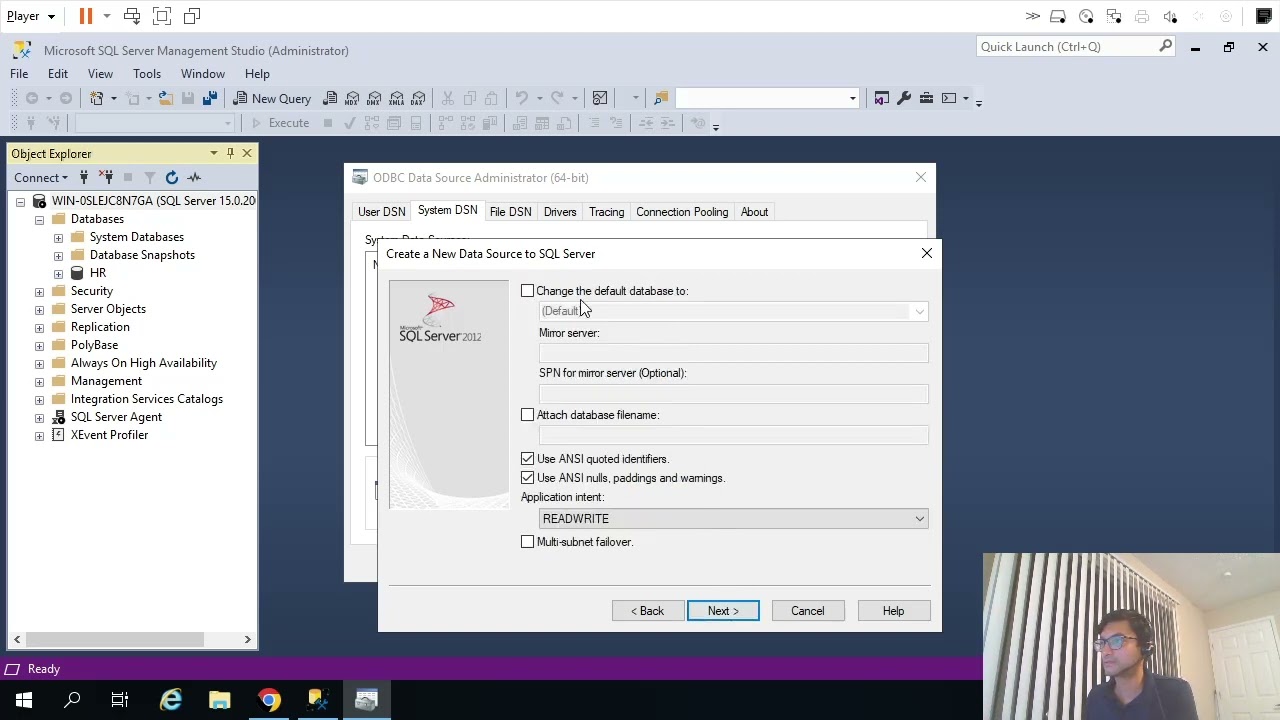This screenshot has height=720, width=1280.
Task: Switch to the Drivers tab
Action: tap(560, 212)
